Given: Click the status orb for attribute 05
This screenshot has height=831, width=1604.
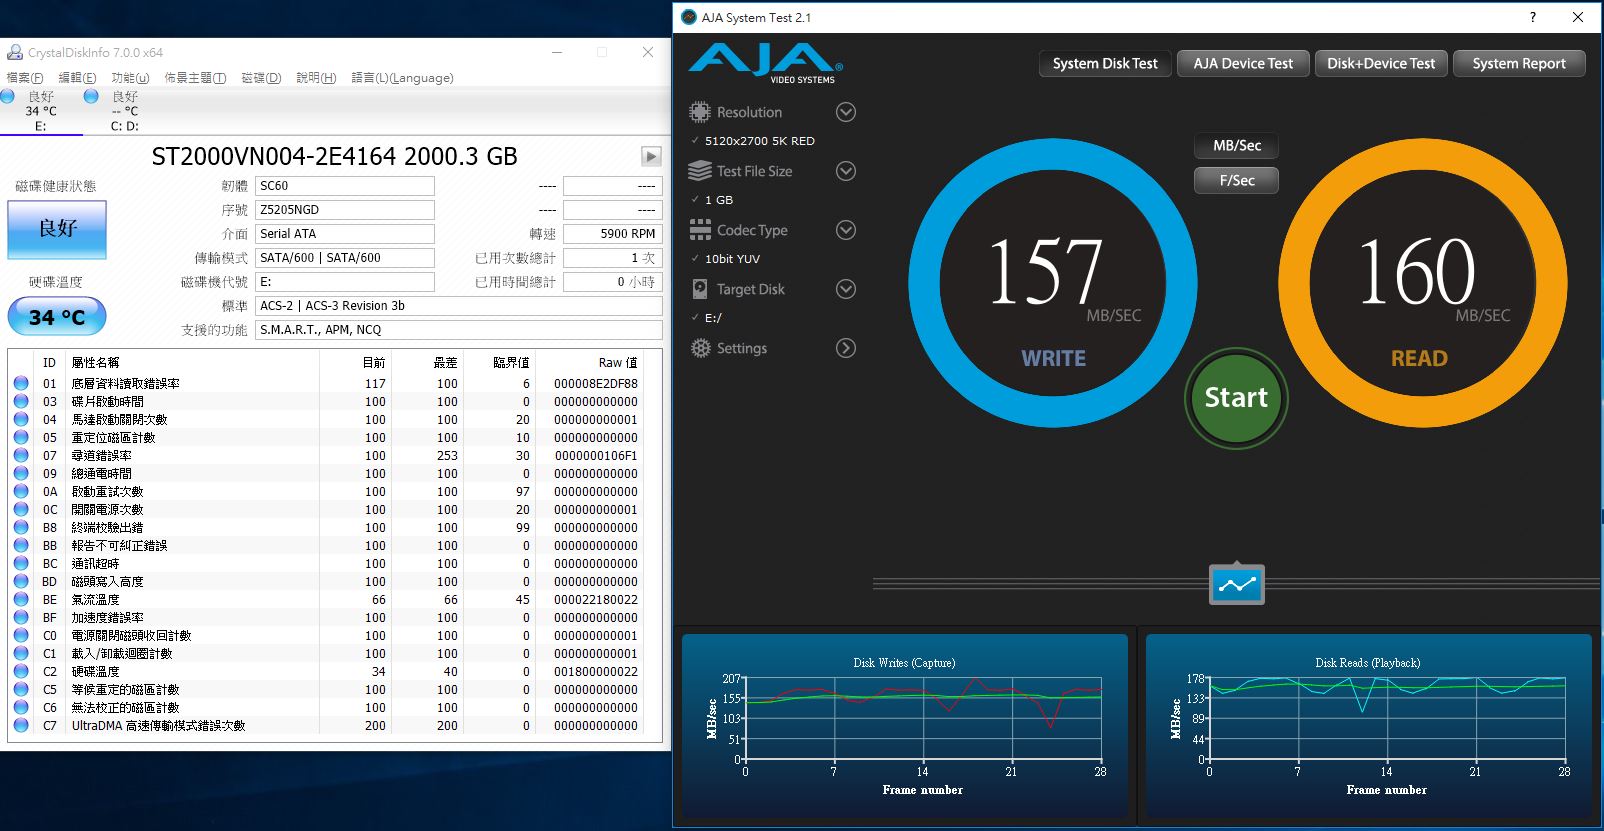Looking at the screenshot, I should click(21, 437).
